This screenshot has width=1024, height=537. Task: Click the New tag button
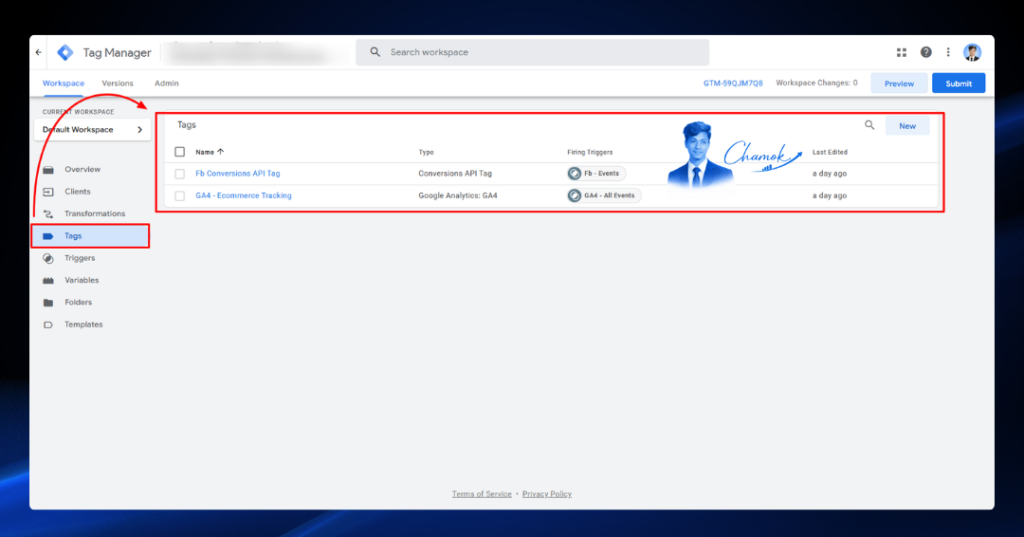[x=907, y=125]
